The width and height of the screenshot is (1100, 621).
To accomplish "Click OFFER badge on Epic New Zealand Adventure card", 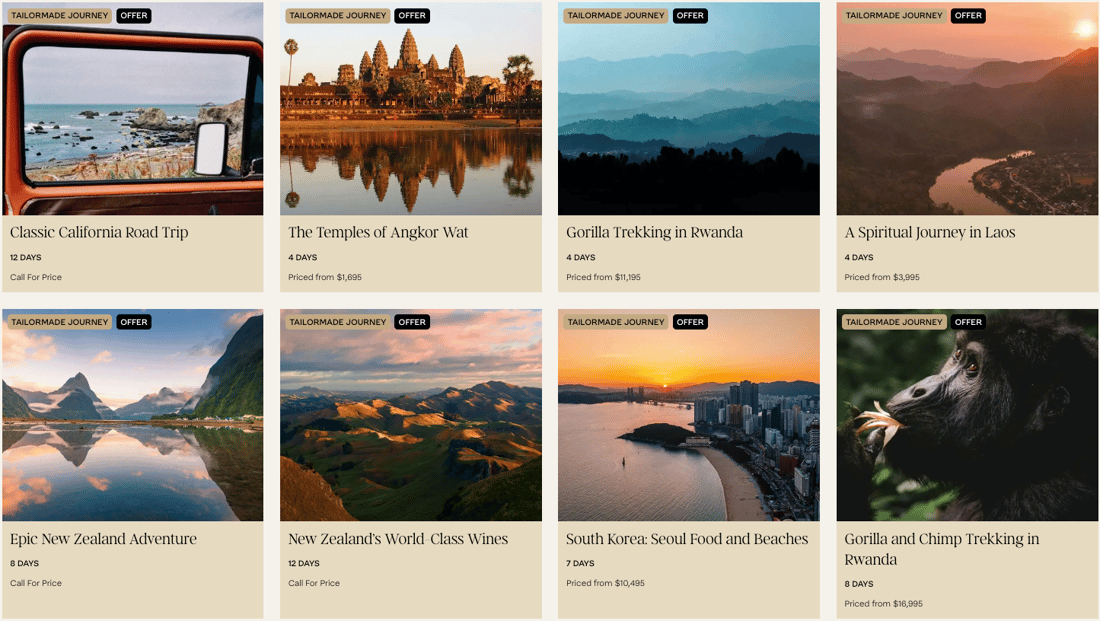I will (134, 322).
